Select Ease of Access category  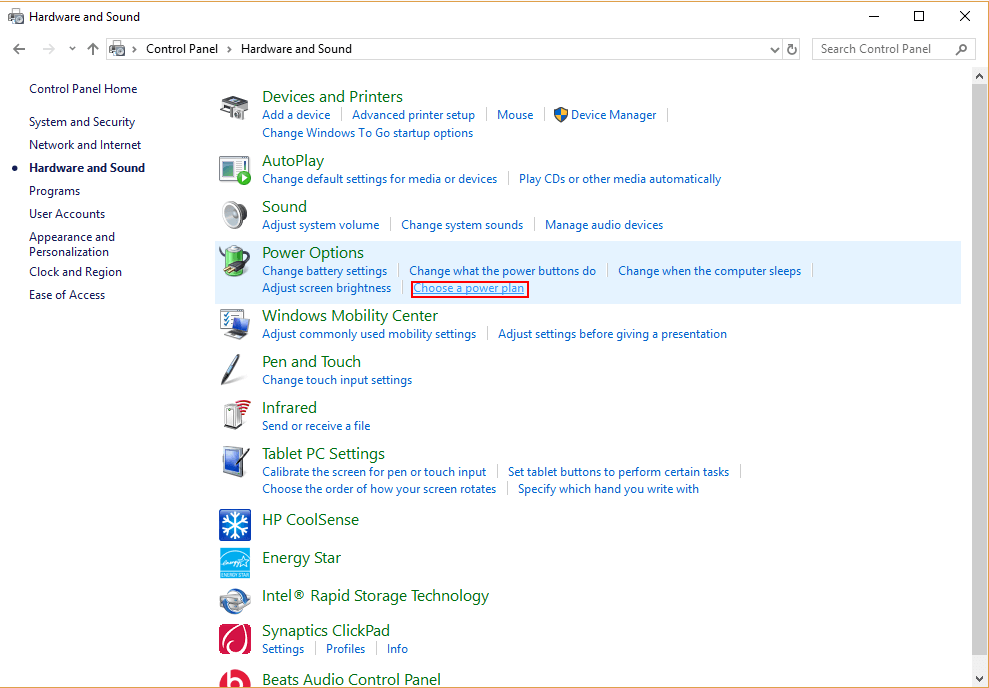[67, 295]
